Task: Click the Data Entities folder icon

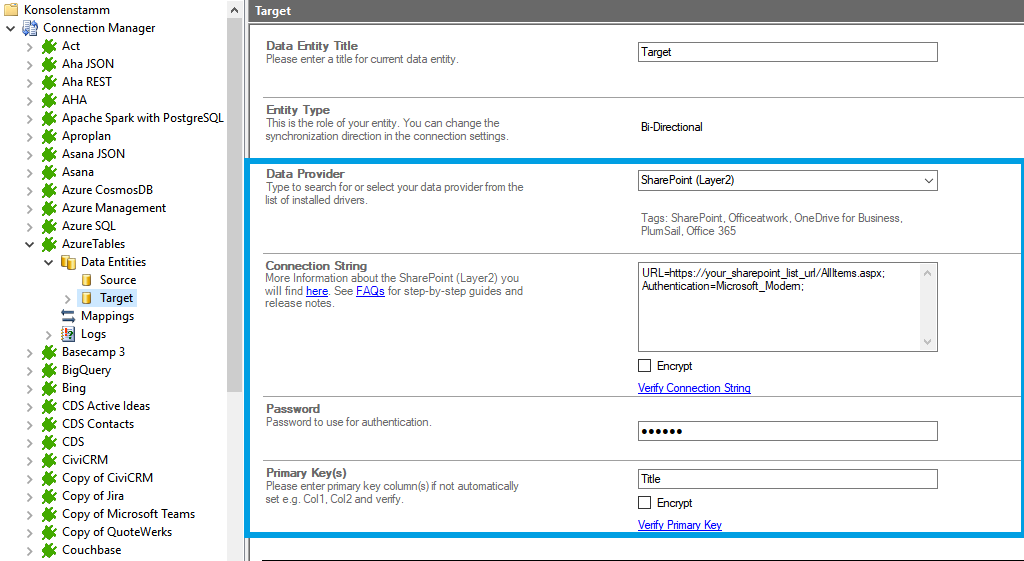Action: (68, 262)
